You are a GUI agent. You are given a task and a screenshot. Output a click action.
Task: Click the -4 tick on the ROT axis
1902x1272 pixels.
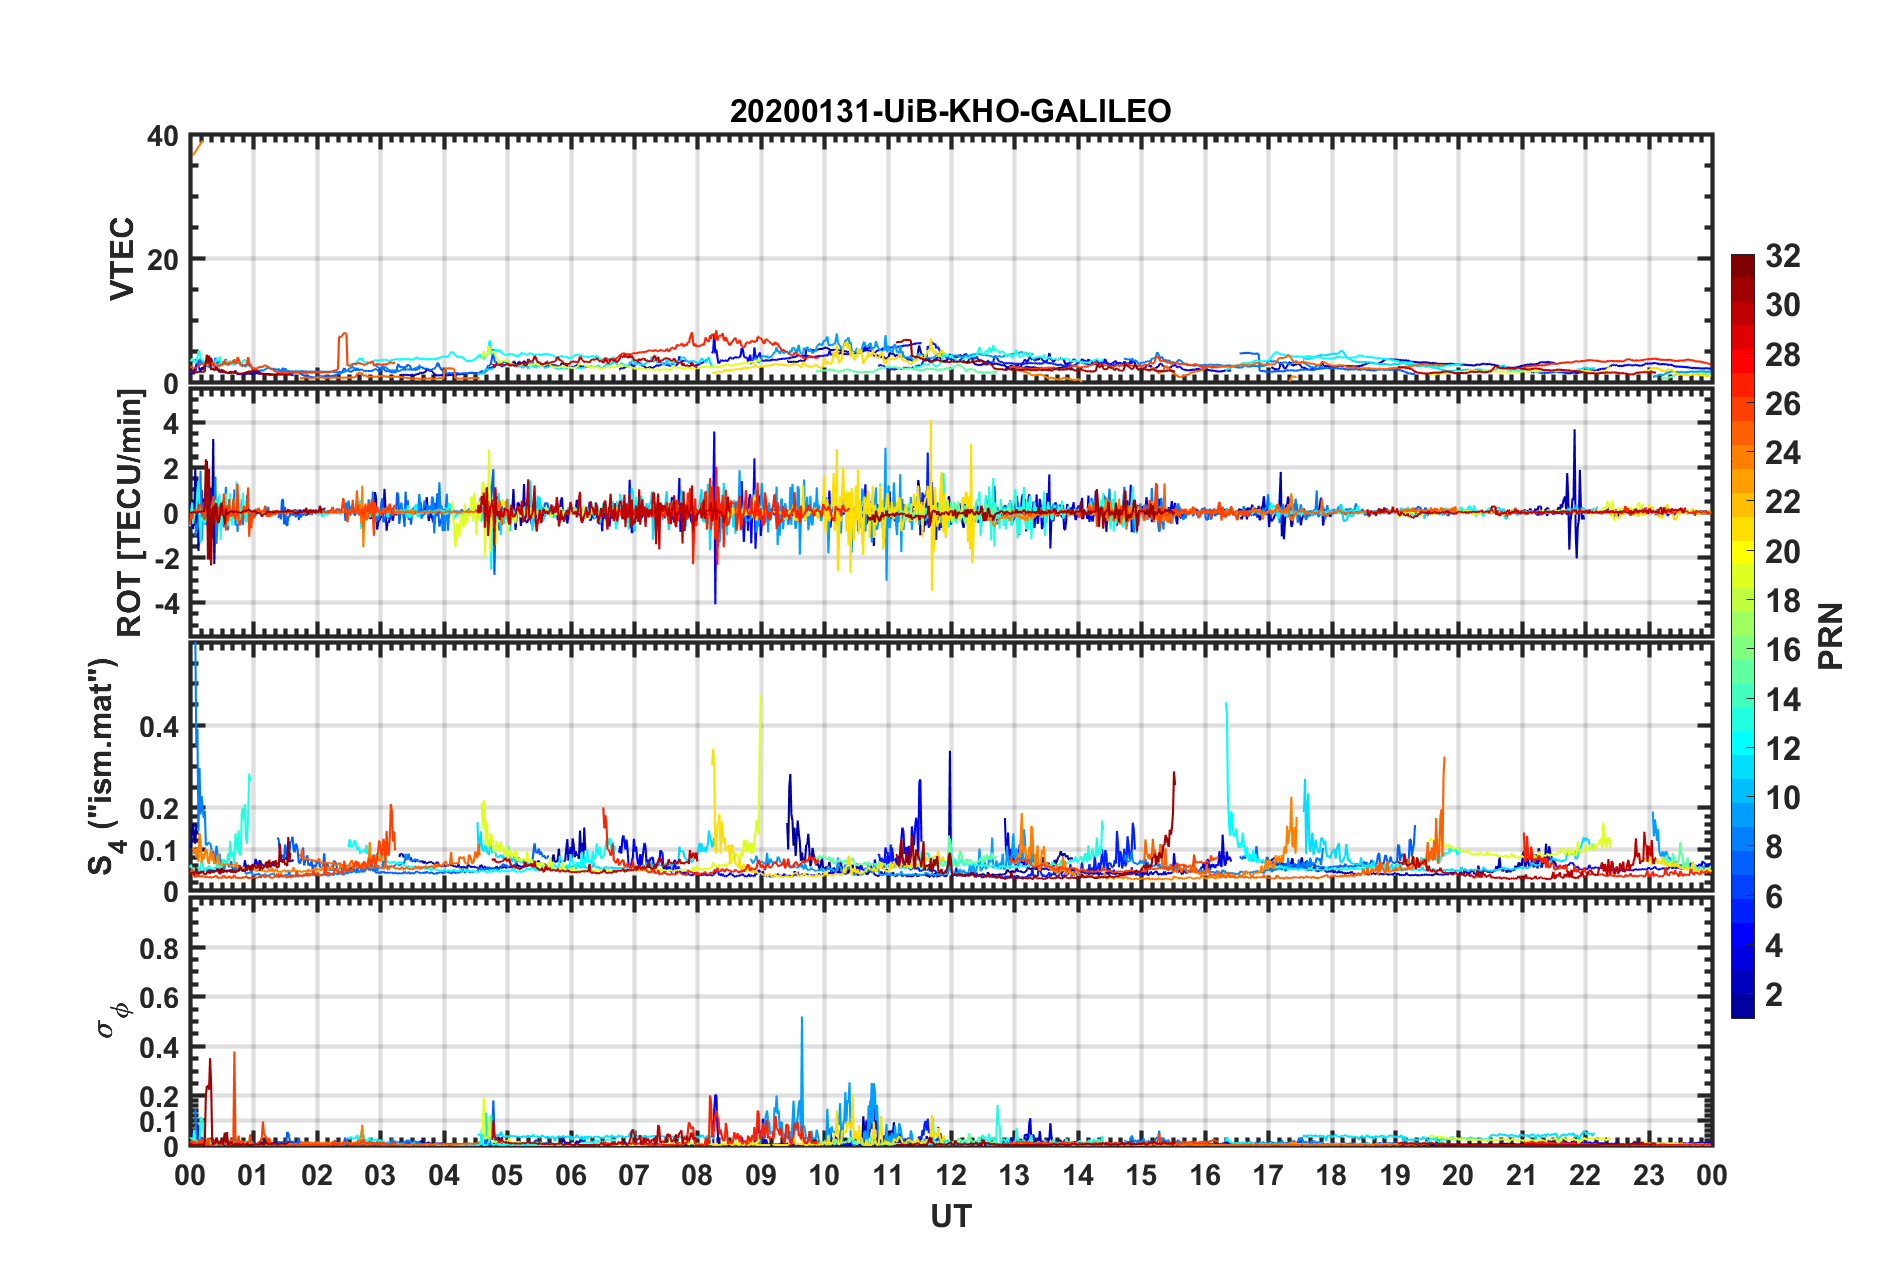click(x=166, y=604)
